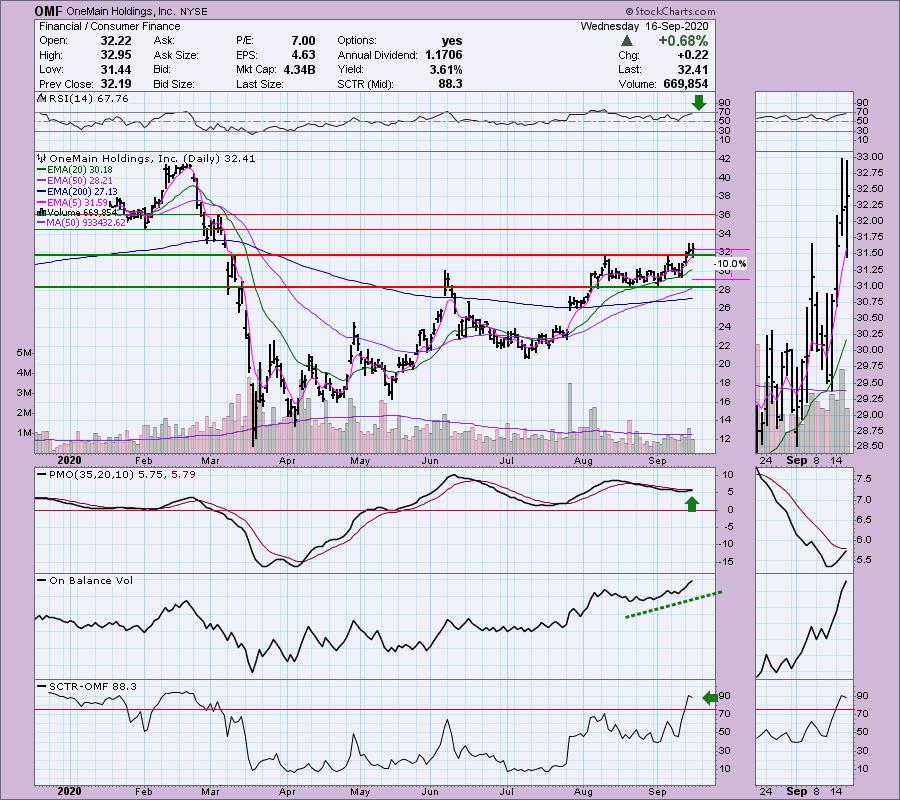Click the small chart icon beside RSI(14)

click(x=42, y=99)
